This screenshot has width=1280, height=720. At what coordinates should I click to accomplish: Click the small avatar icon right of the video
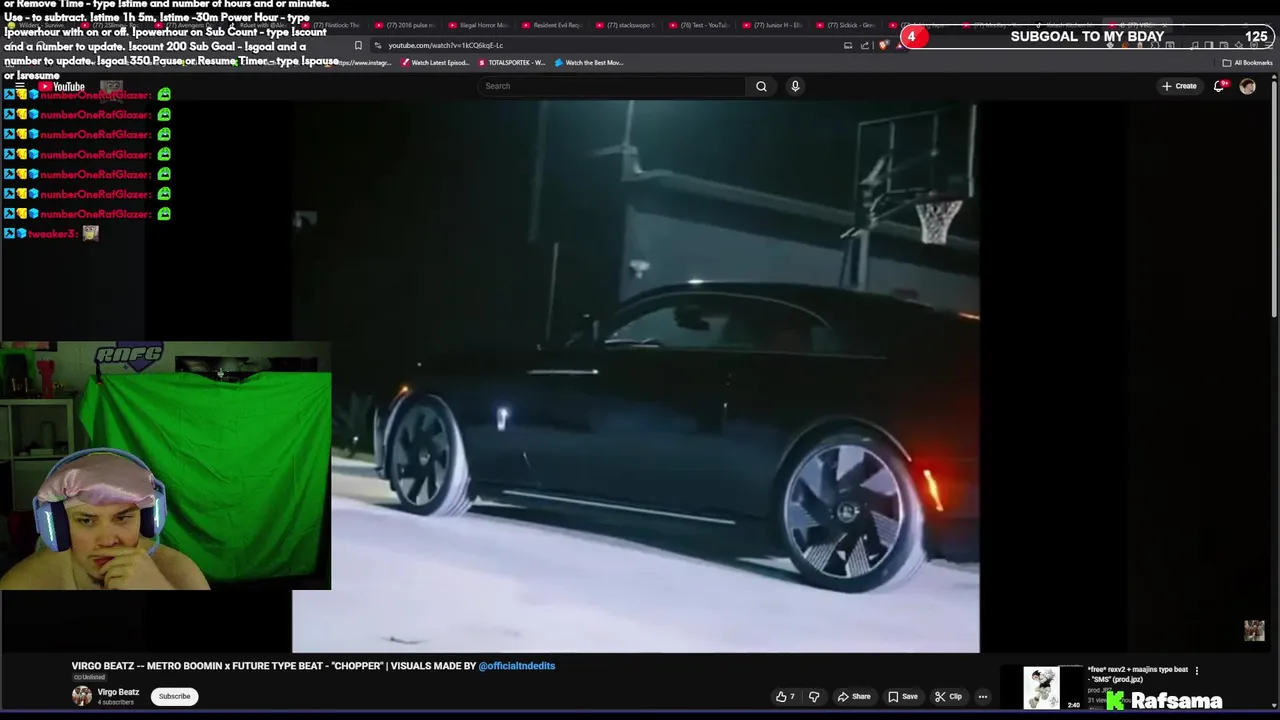coord(1254,630)
